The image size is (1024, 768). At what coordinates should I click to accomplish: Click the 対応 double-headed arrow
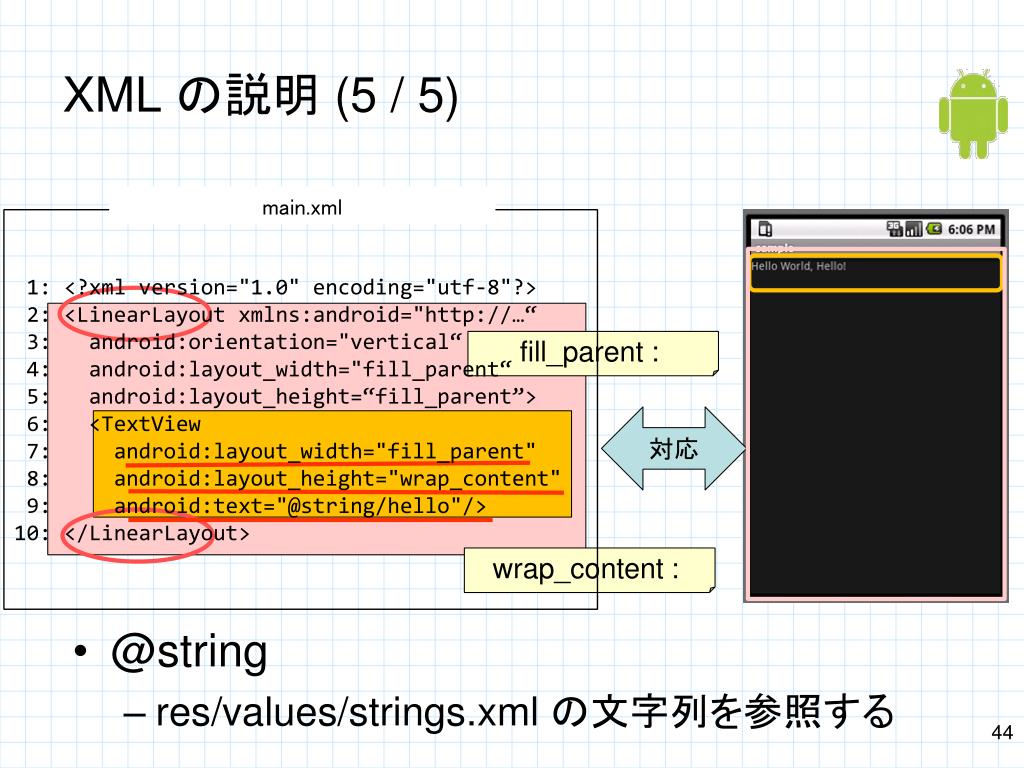673,449
